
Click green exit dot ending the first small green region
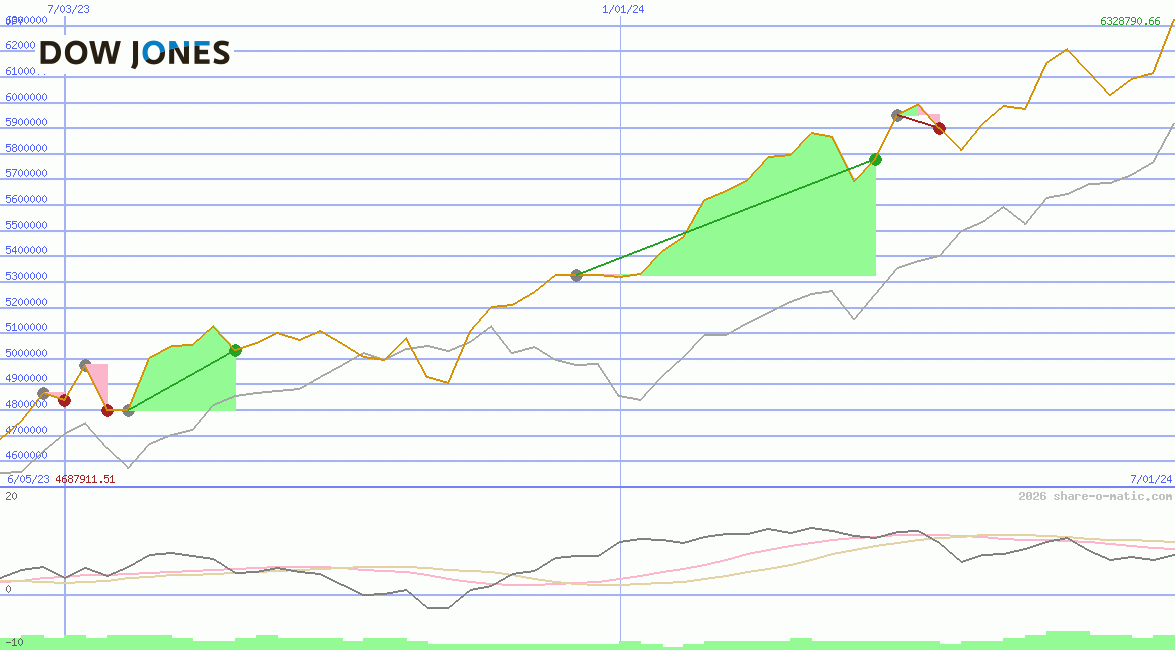[x=235, y=350]
